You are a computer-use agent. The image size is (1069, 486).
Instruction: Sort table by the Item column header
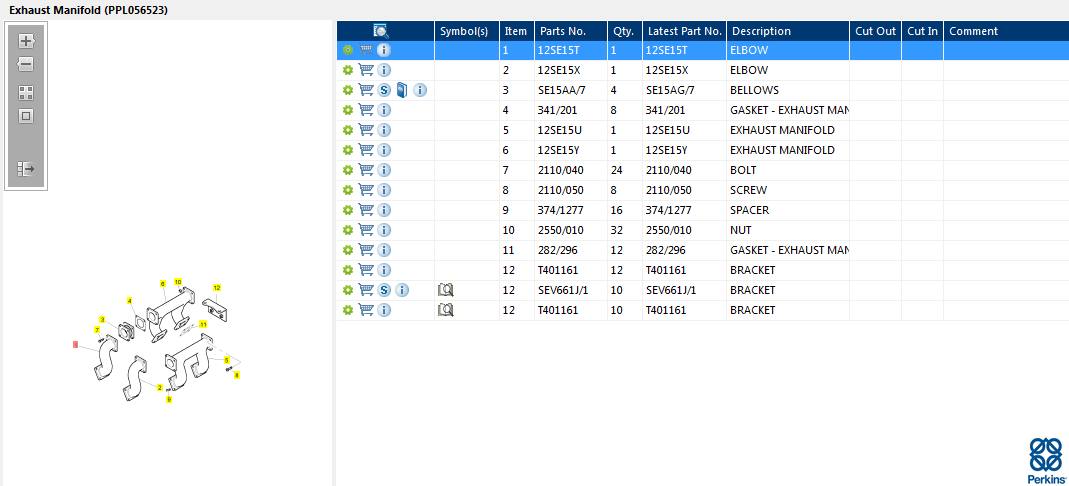point(516,31)
